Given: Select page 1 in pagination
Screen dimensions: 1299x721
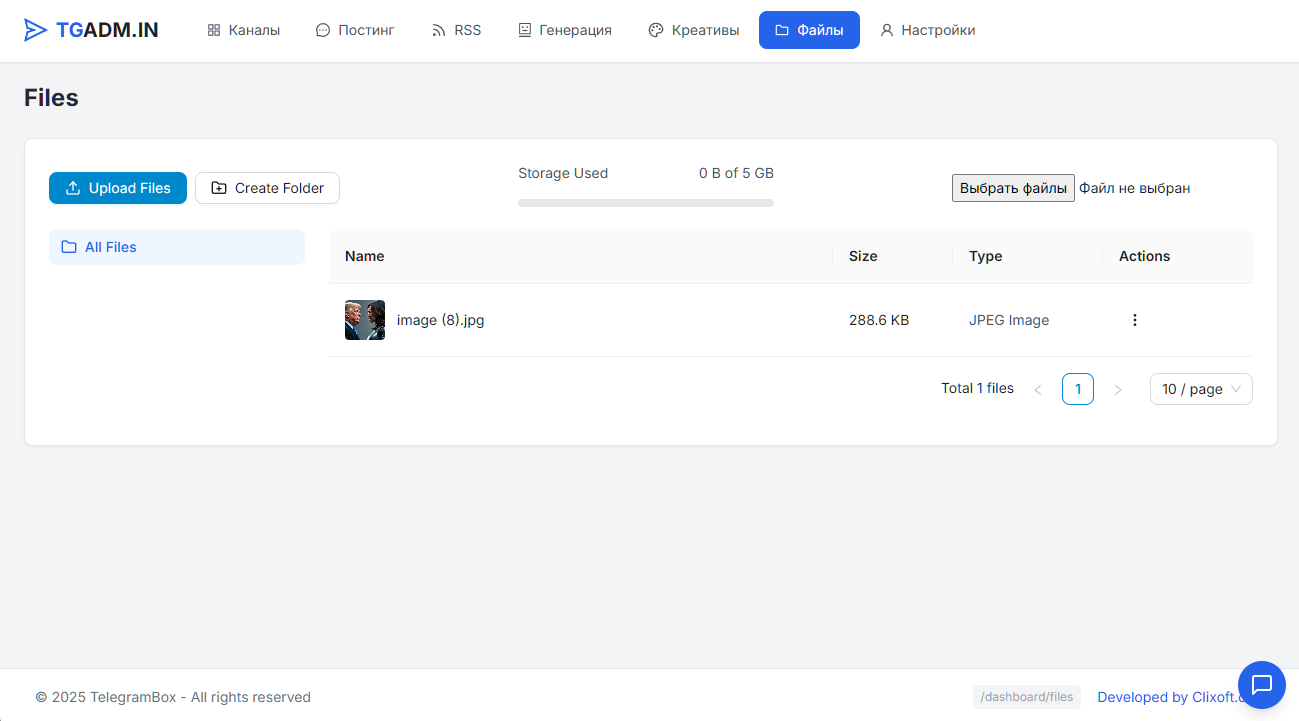Looking at the screenshot, I should tap(1078, 389).
